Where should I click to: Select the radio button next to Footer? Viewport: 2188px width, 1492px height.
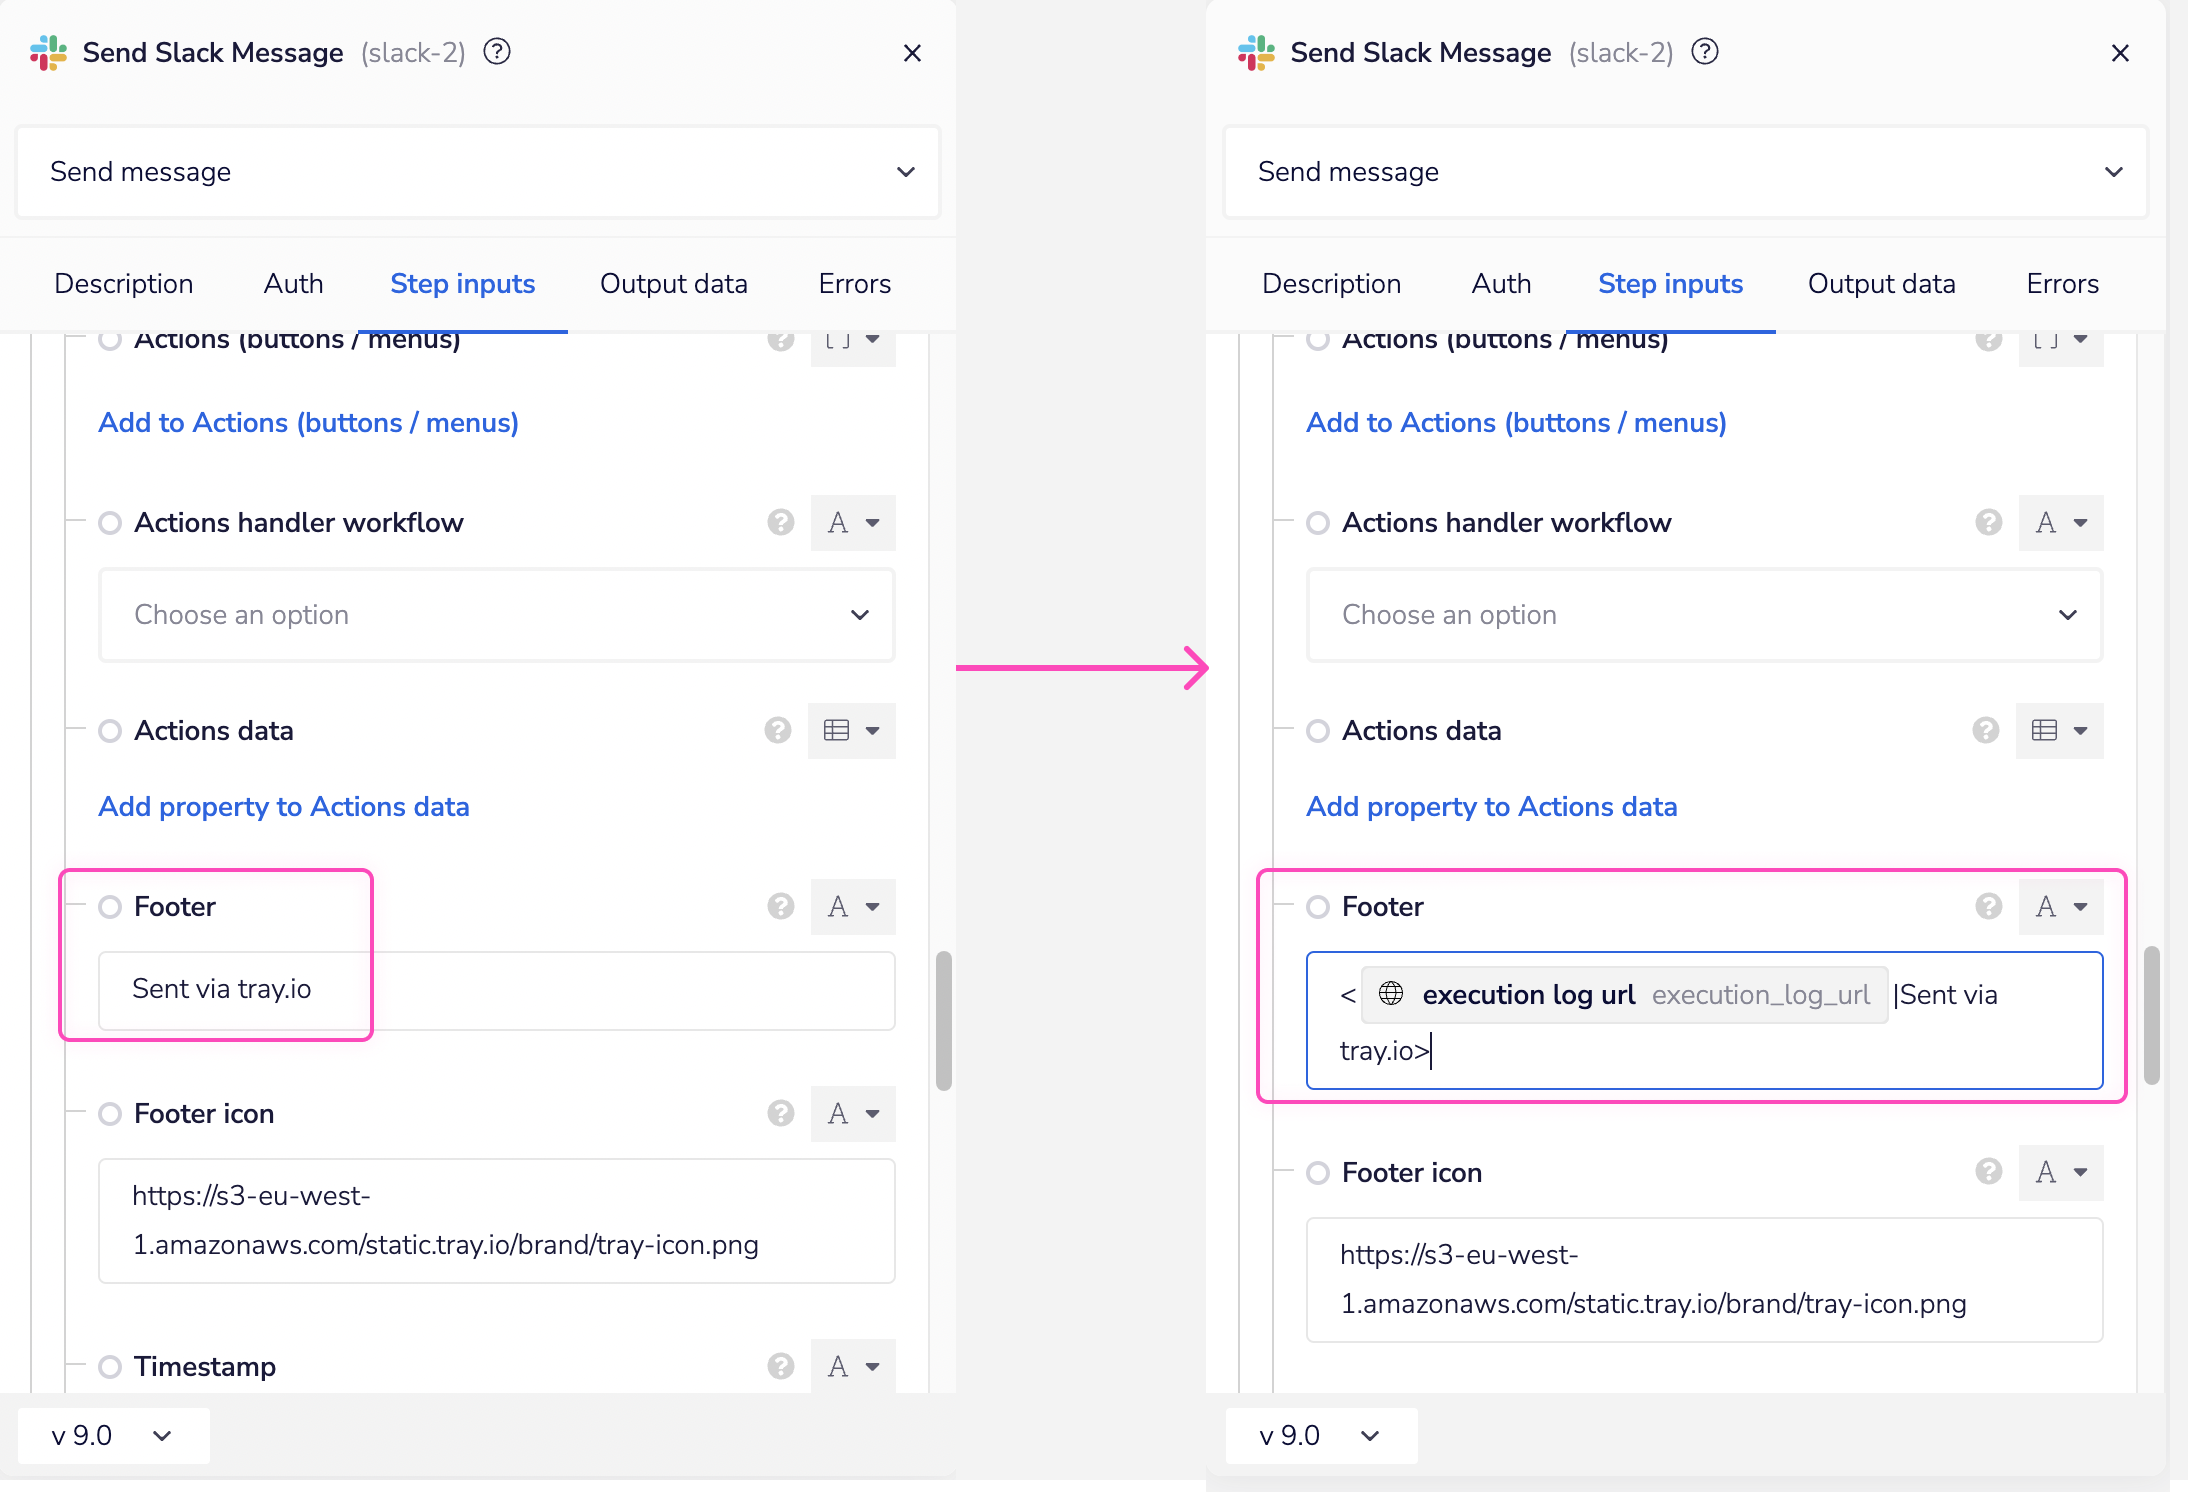109,907
